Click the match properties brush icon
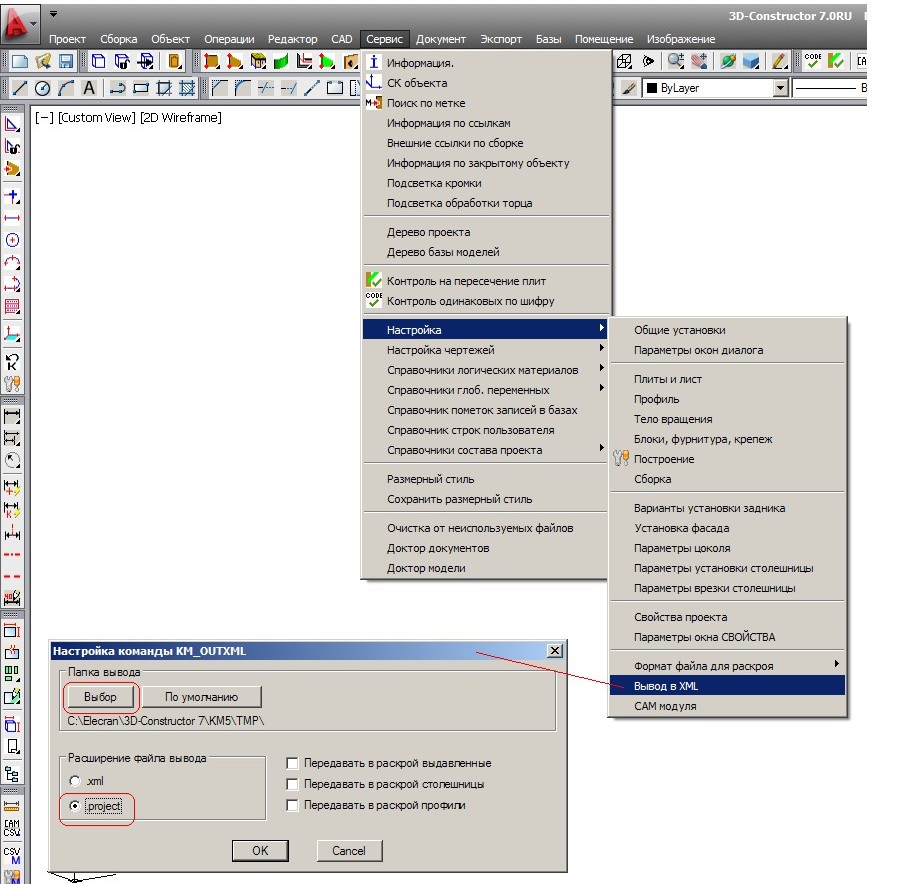 (x=629, y=88)
